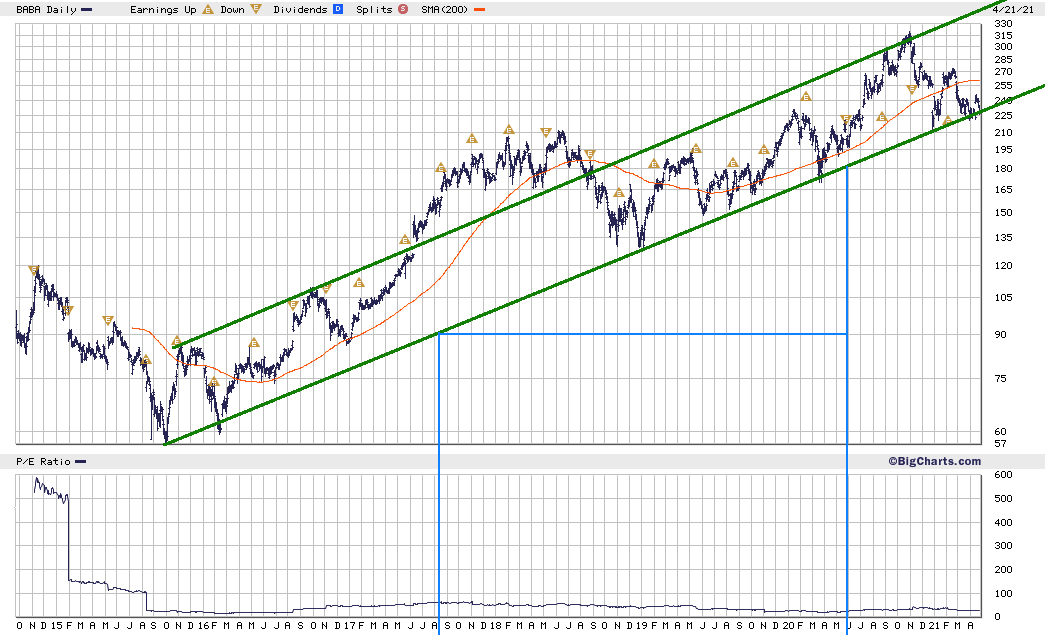Viewport: 1045px width, 635px height.
Task: Click the 150 price axis value
Action: (x=1003, y=212)
